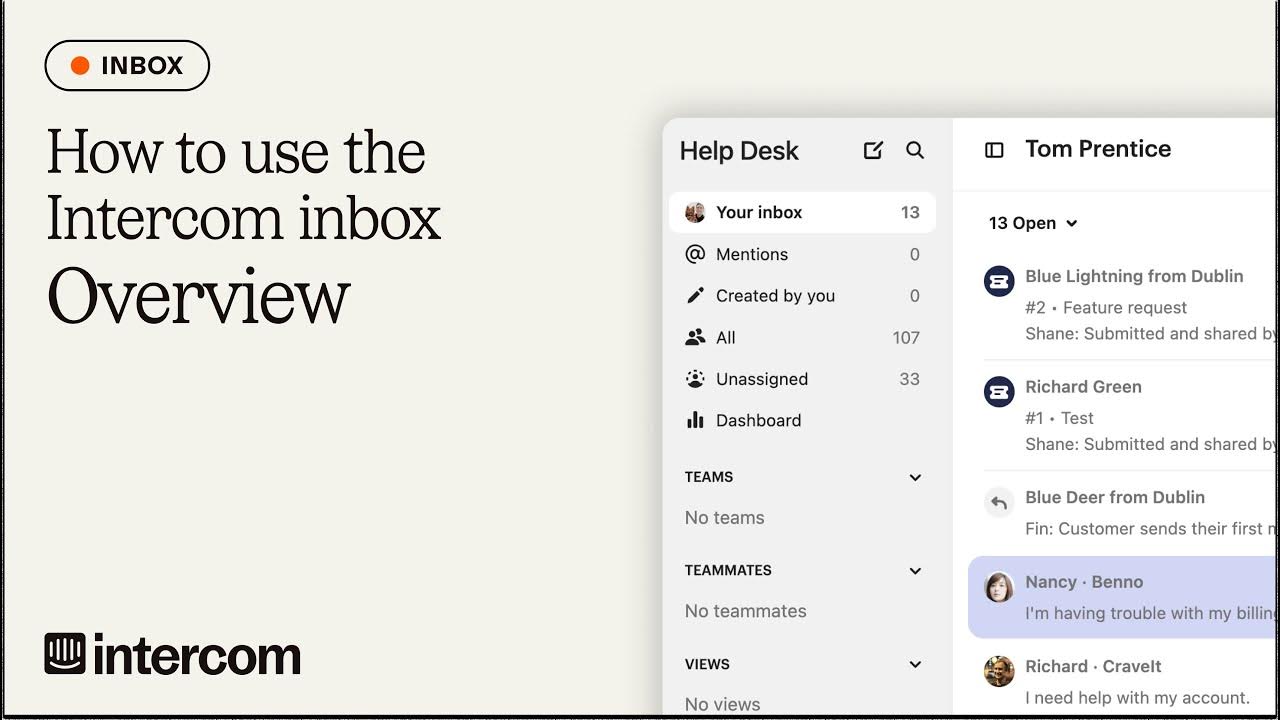This screenshot has width=1280, height=720.
Task: Click the Intercom logo
Action: point(172,655)
